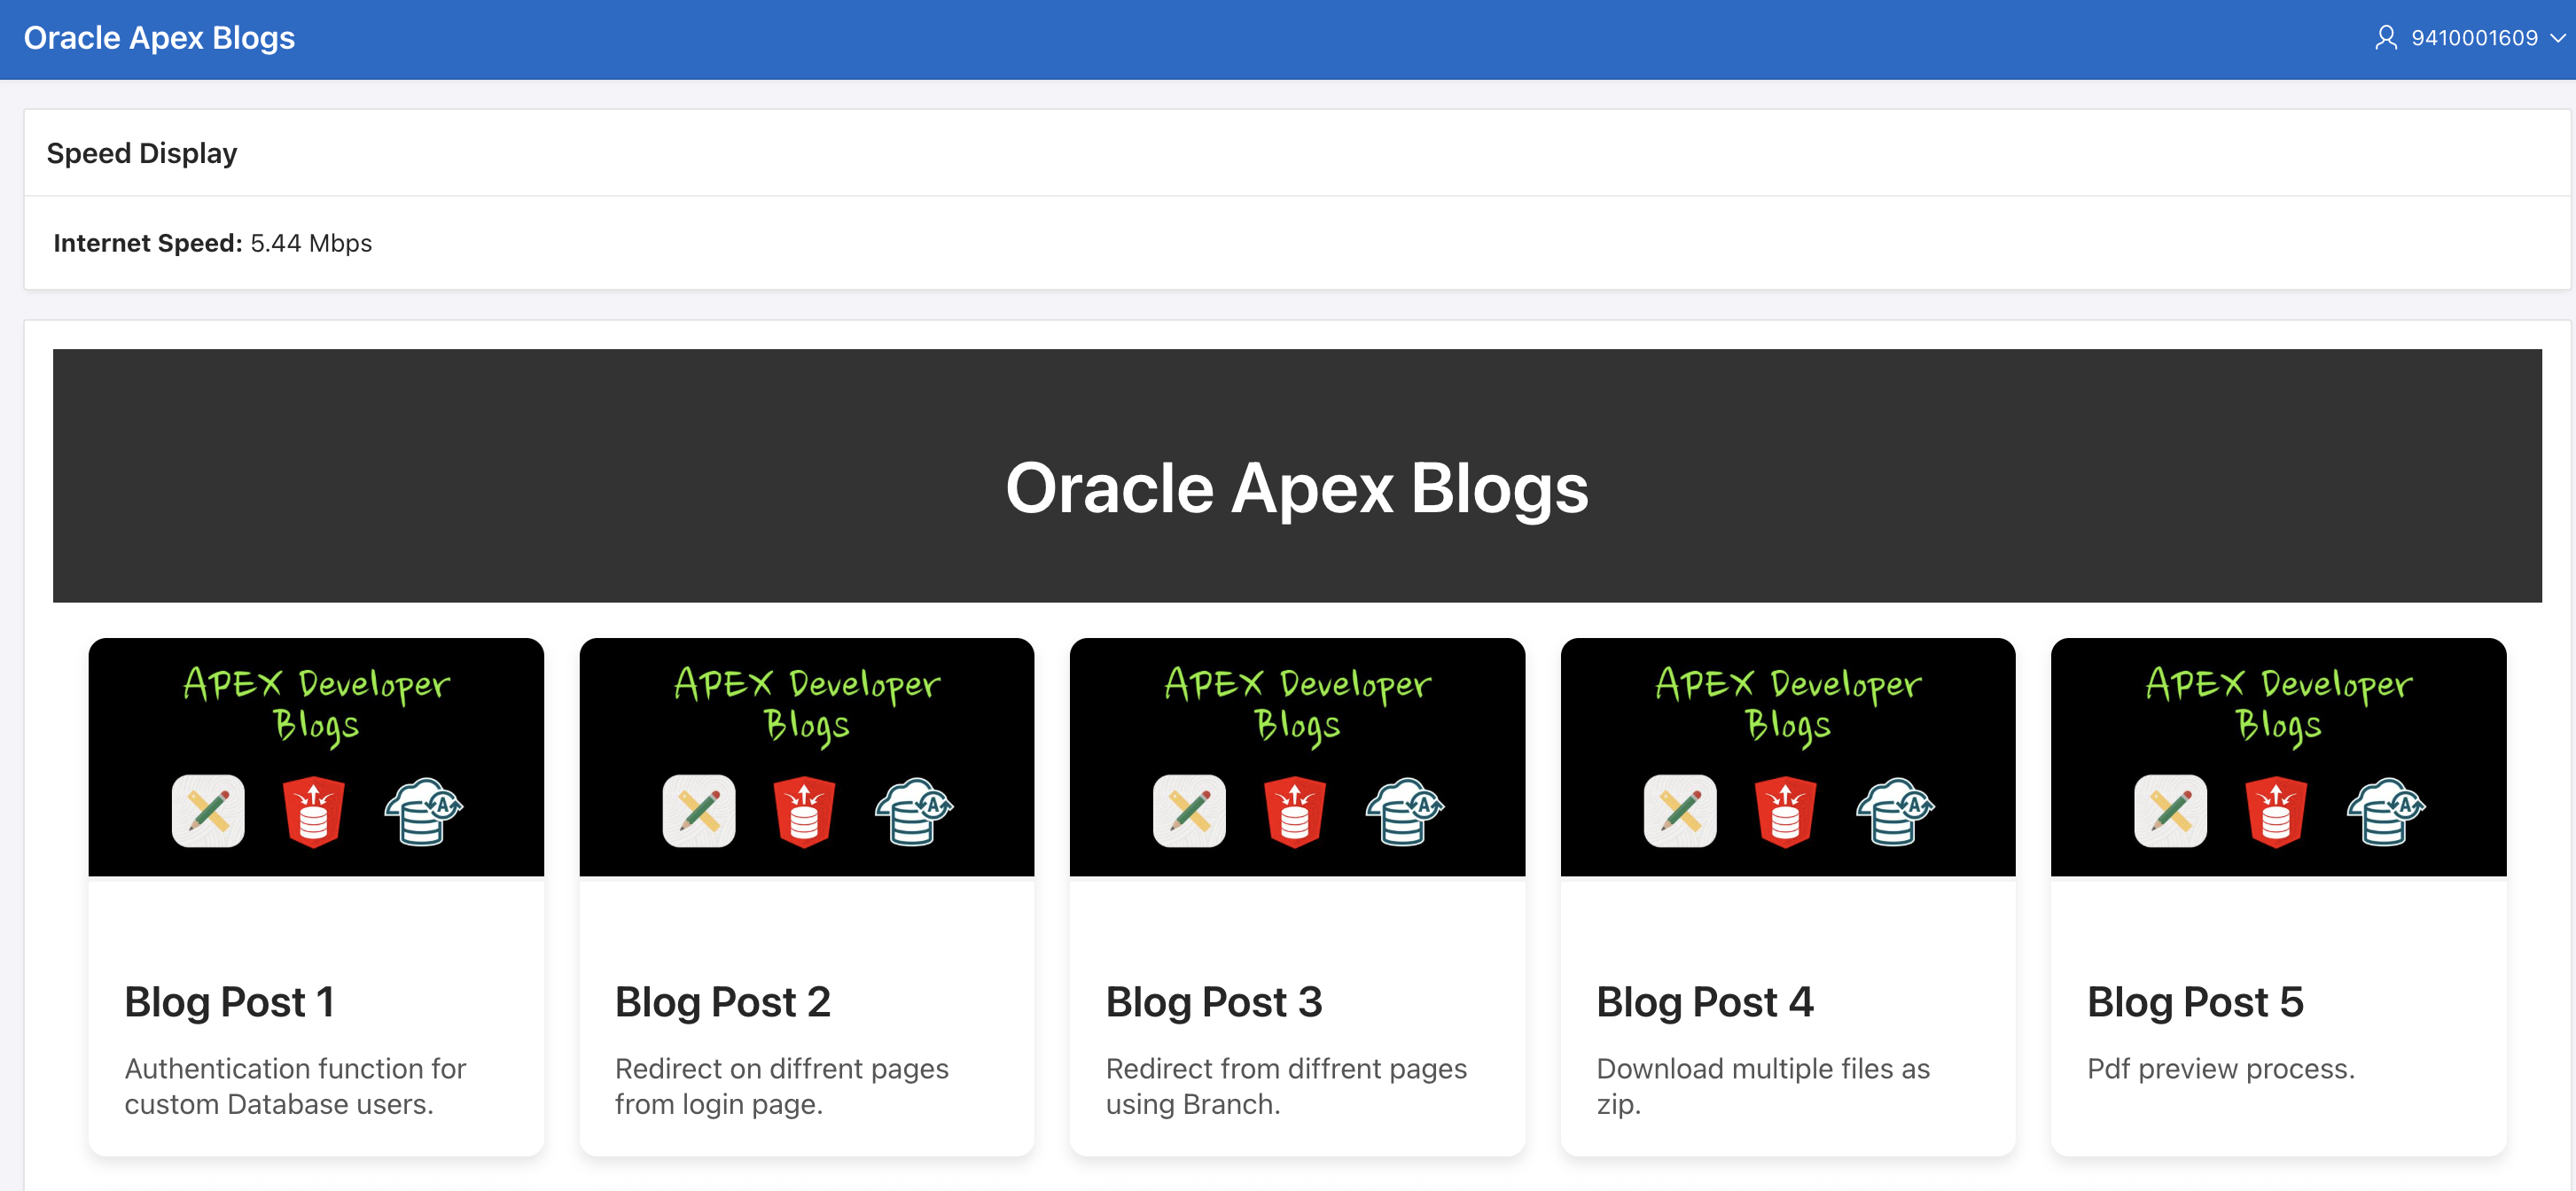
Task: Click red shield icon on Blog Post 4
Action: pos(1786,811)
